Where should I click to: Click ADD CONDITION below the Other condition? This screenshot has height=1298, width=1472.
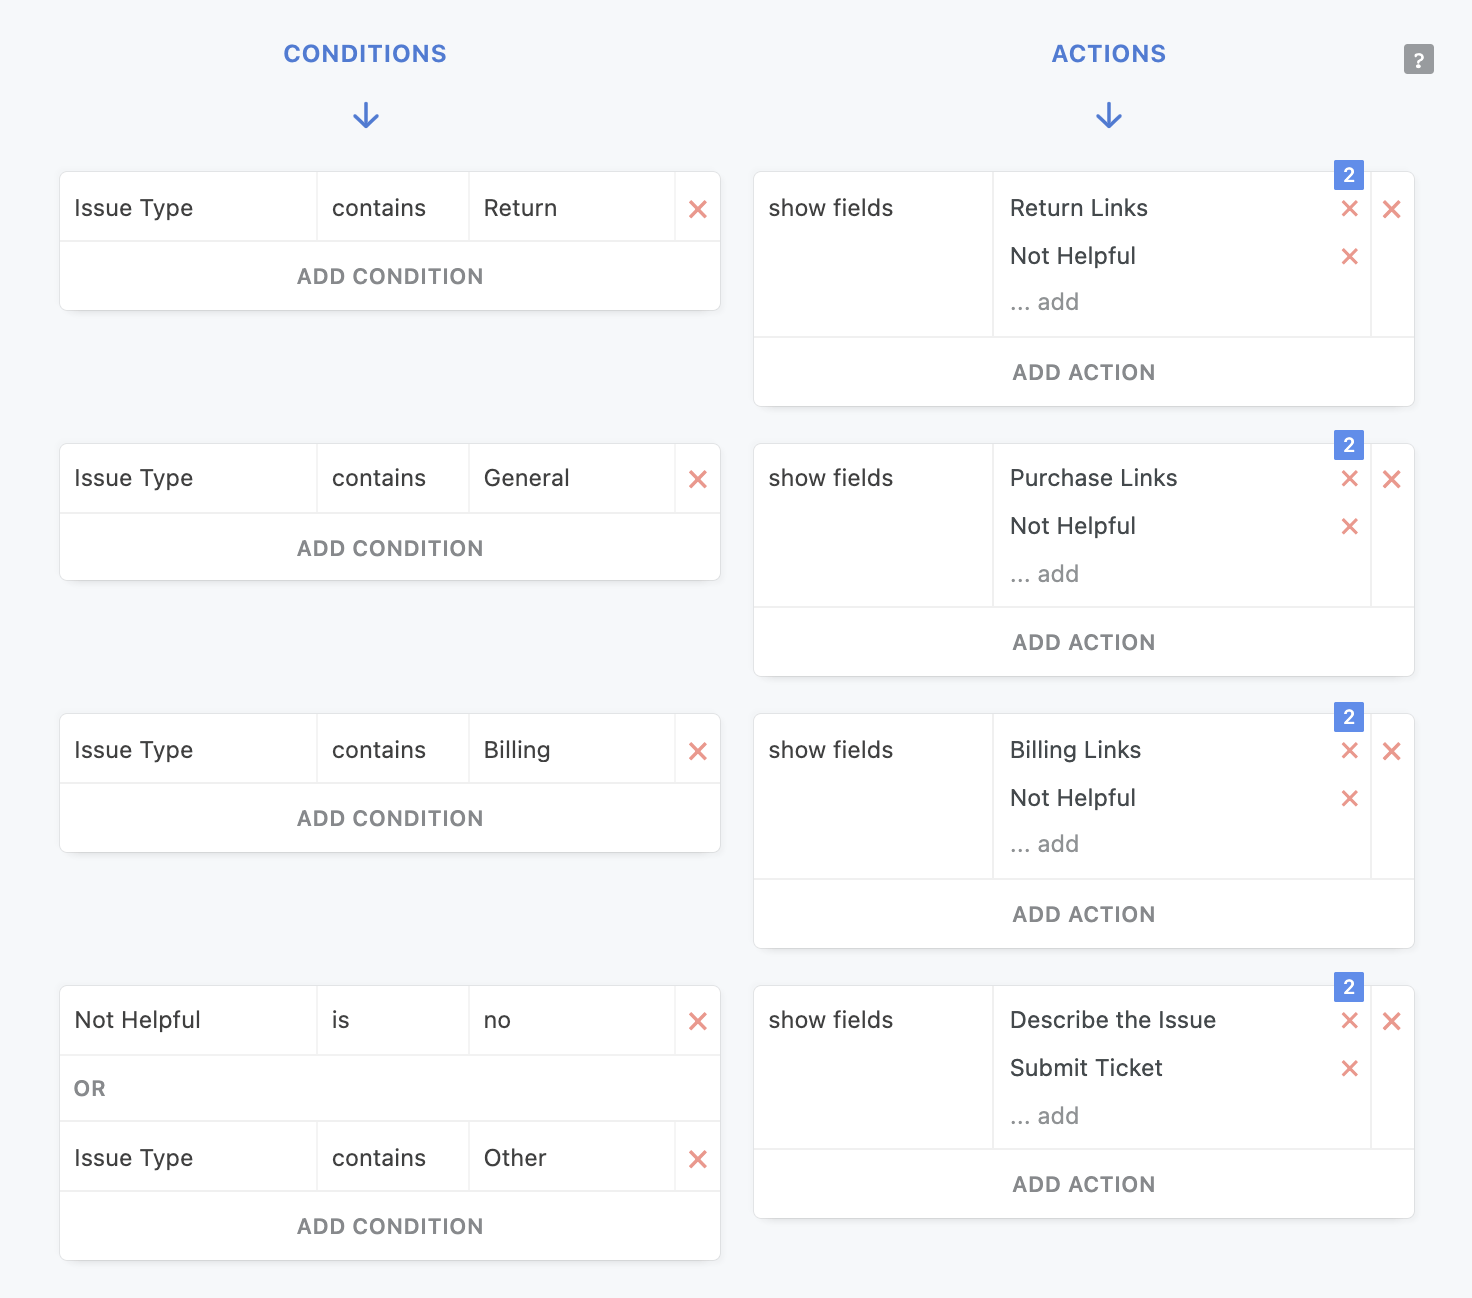coord(390,1226)
